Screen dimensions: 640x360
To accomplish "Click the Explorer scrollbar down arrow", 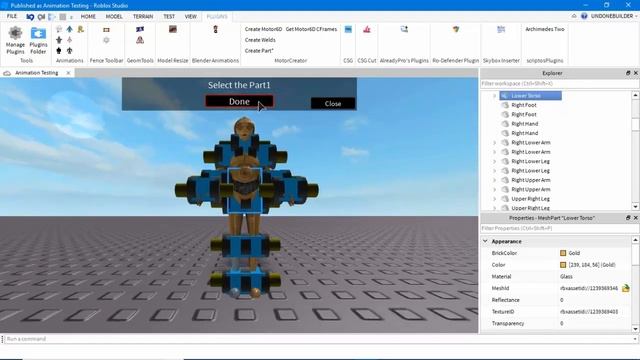I will click(636, 207).
